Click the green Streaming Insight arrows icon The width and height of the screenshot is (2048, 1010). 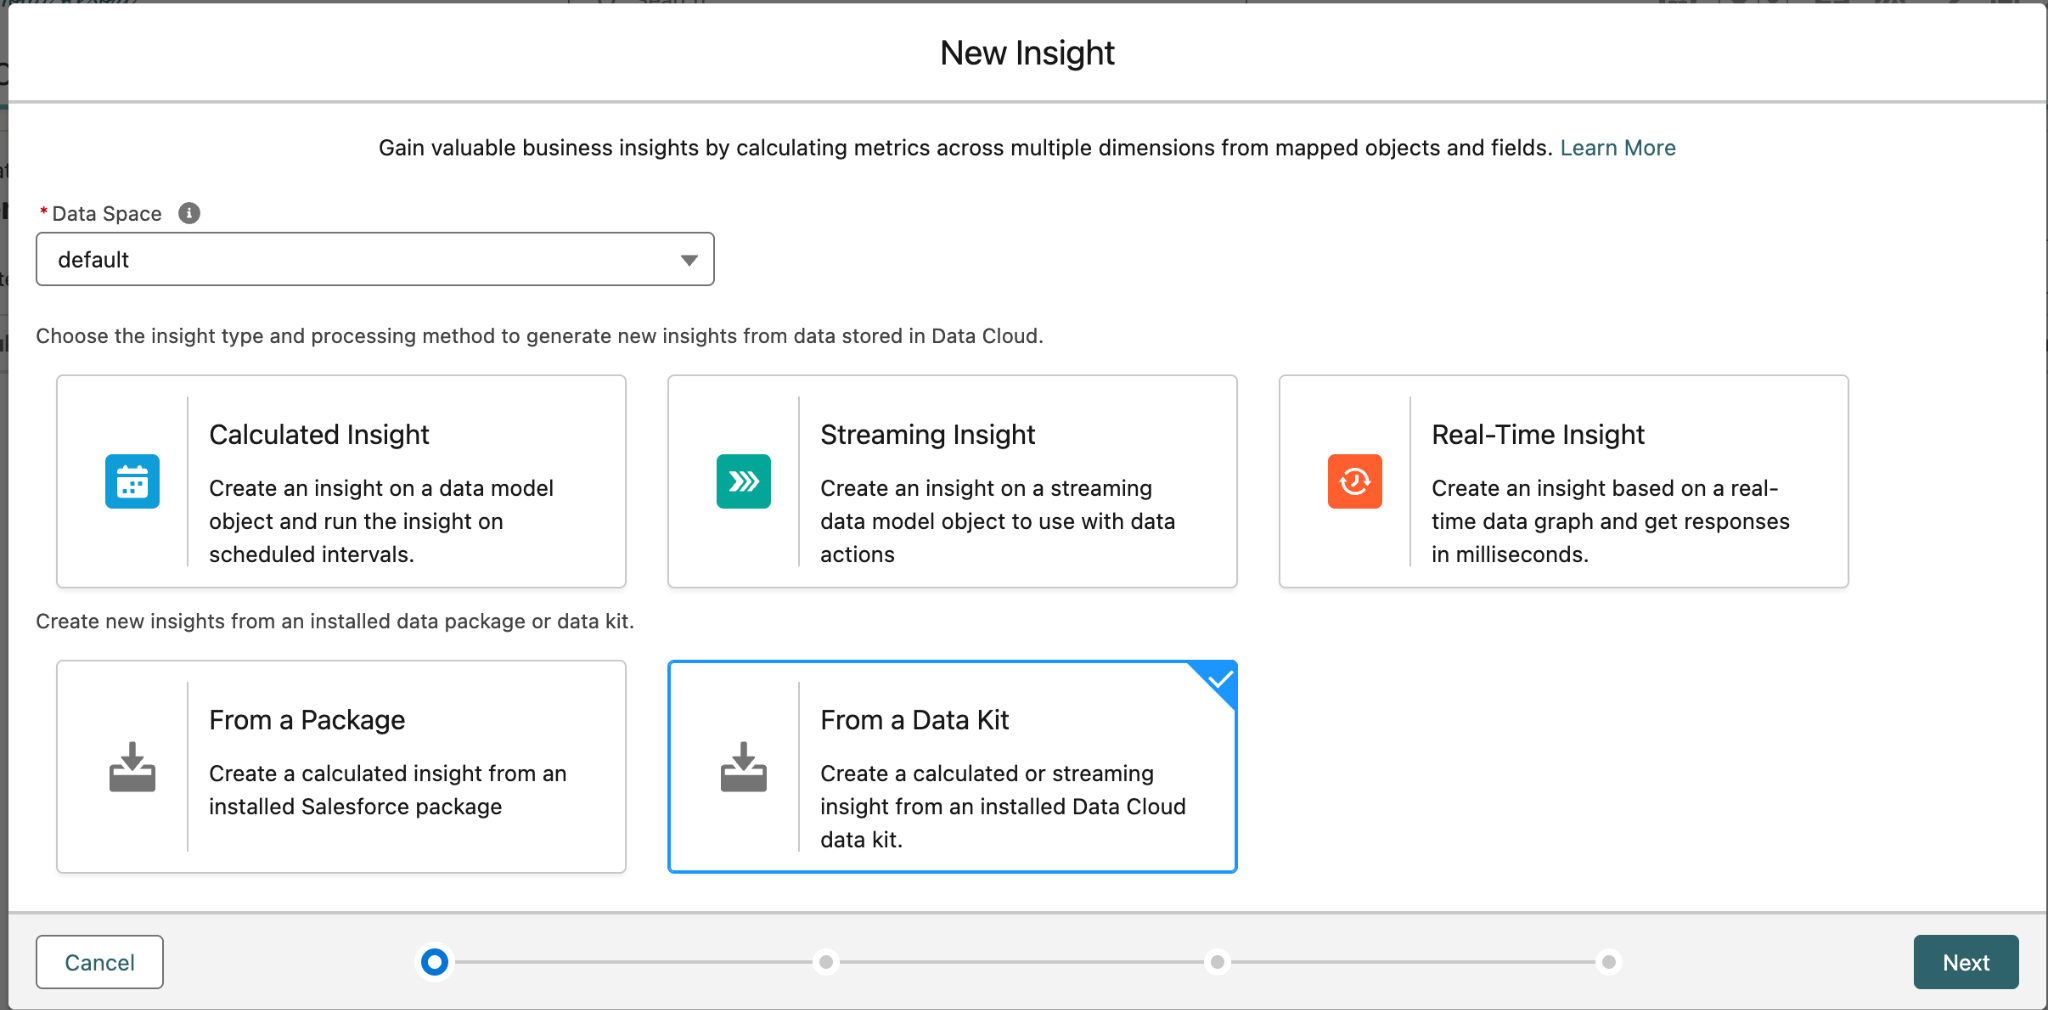(743, 481)
